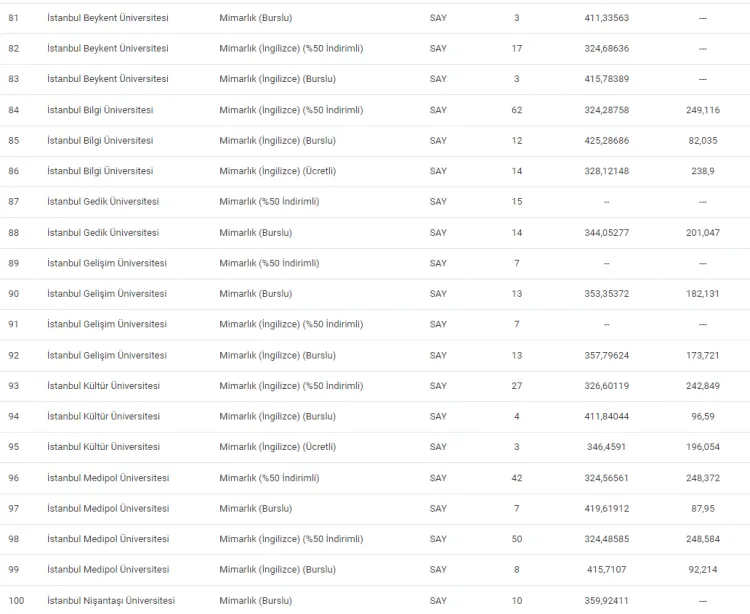Open İstanbul Nişantaşı Üniversitesi entry
750x614 pixels.
(x=110, y=601)
